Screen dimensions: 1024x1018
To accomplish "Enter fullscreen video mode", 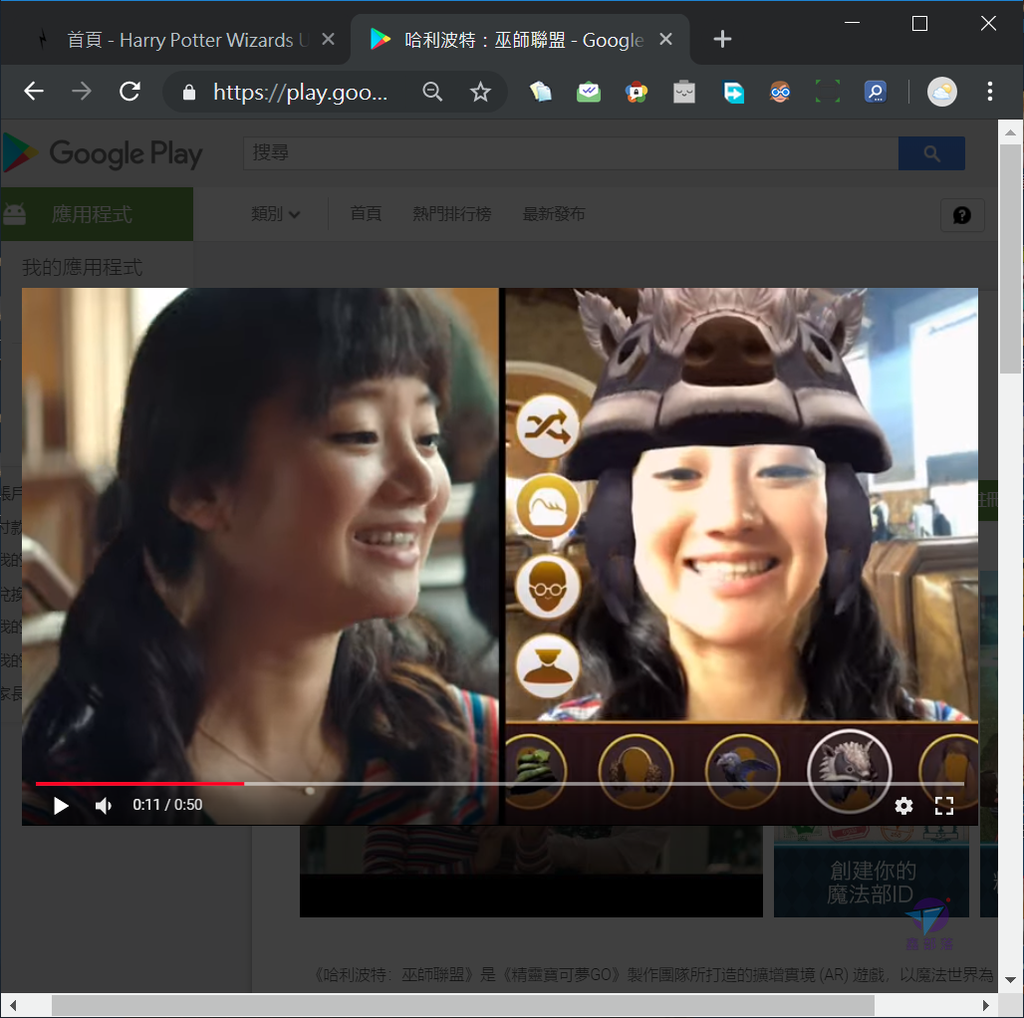I will click(x=944, y=806).
